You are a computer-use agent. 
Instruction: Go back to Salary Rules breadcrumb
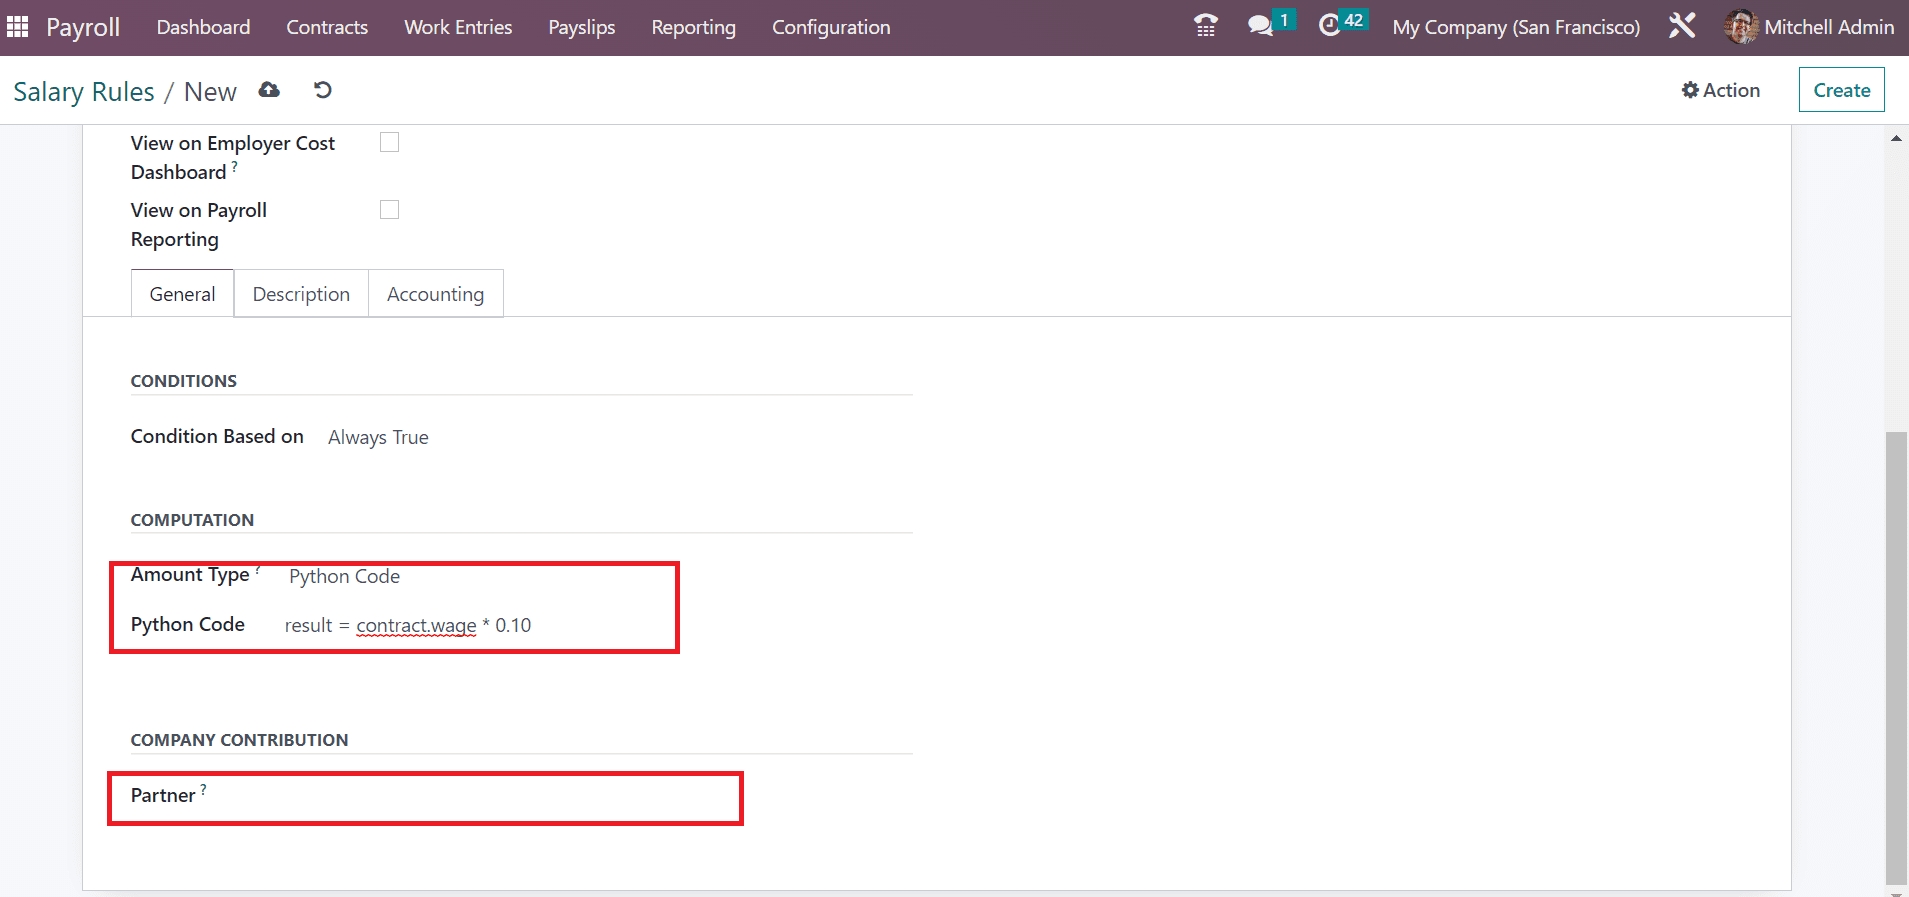84,92
